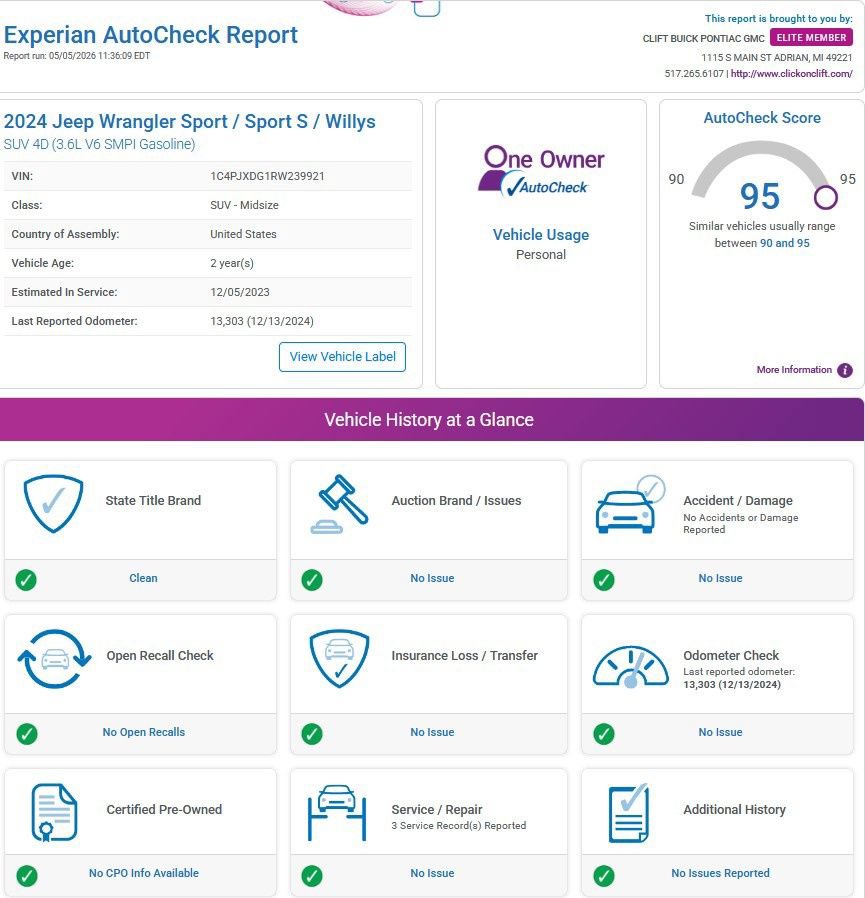865x898 pixels.
Task: Click the Odometer Check gauge icon
Action: coord(631,667)
